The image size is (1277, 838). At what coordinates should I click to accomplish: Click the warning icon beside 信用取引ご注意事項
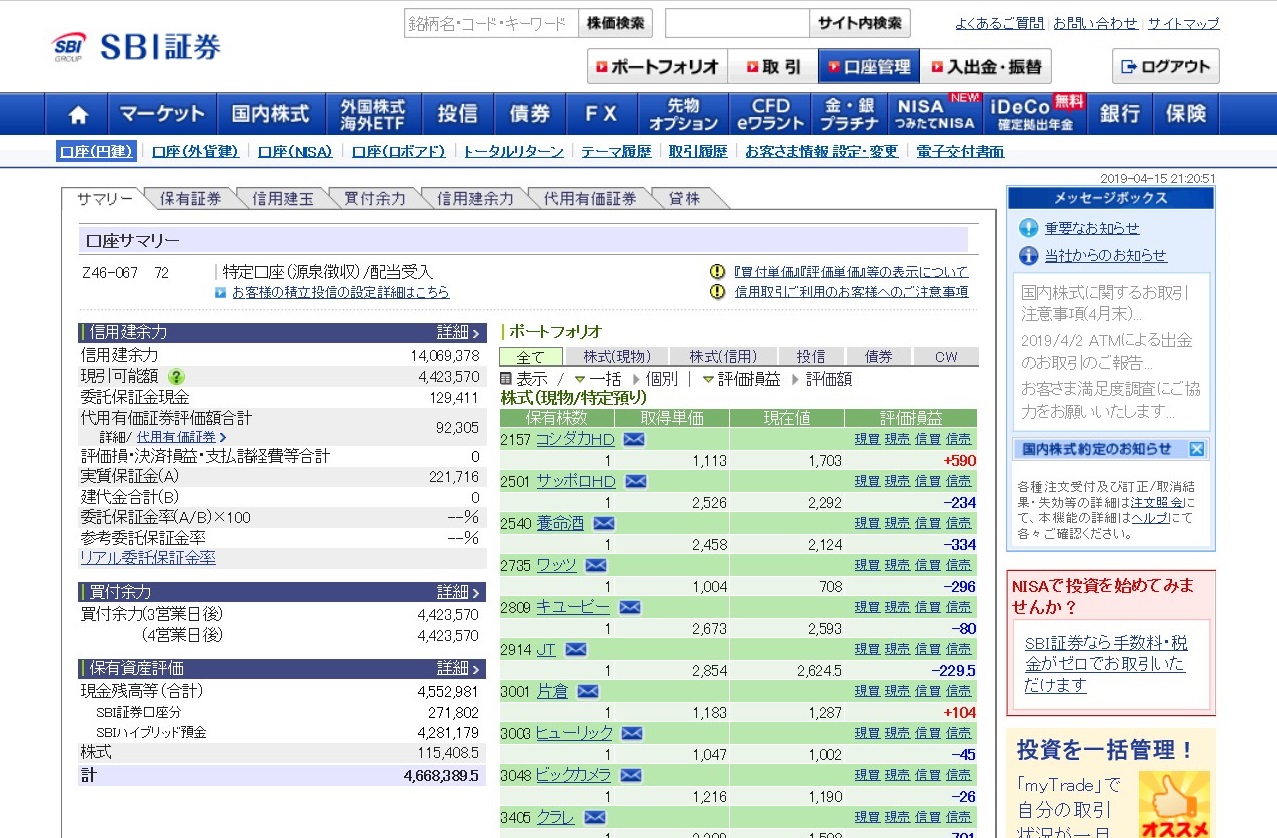(717, 292)
